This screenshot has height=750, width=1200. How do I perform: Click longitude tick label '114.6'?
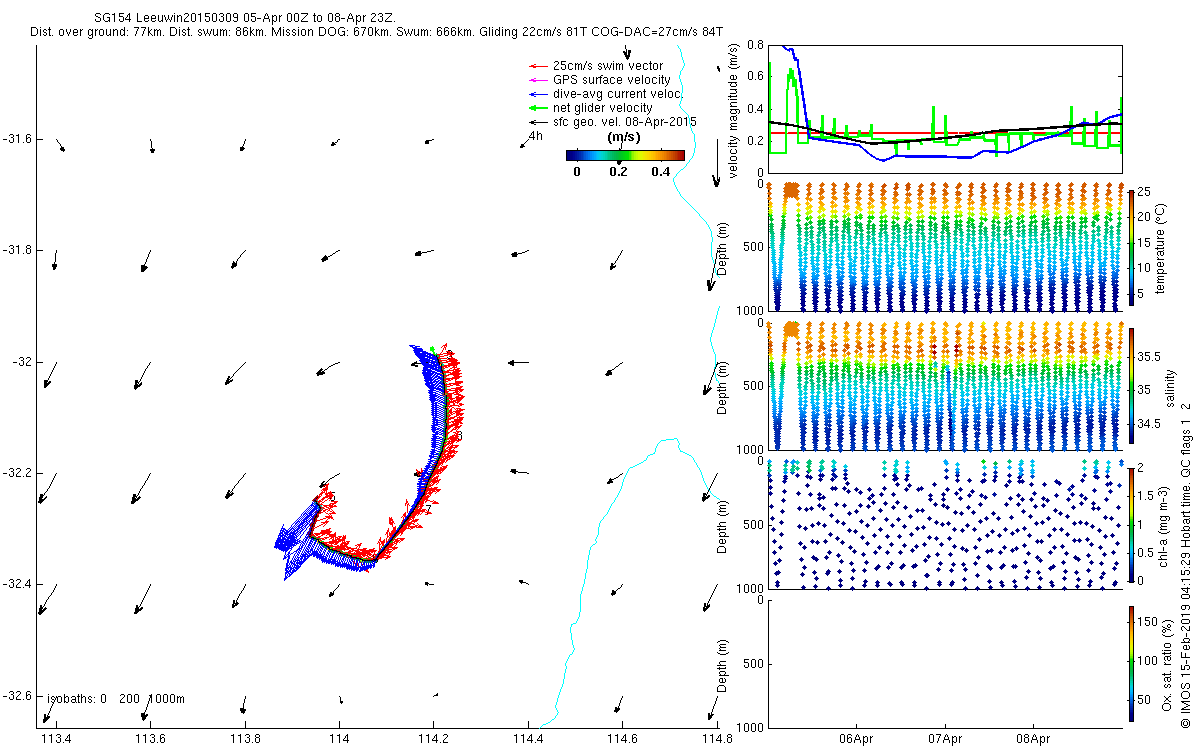622,739
